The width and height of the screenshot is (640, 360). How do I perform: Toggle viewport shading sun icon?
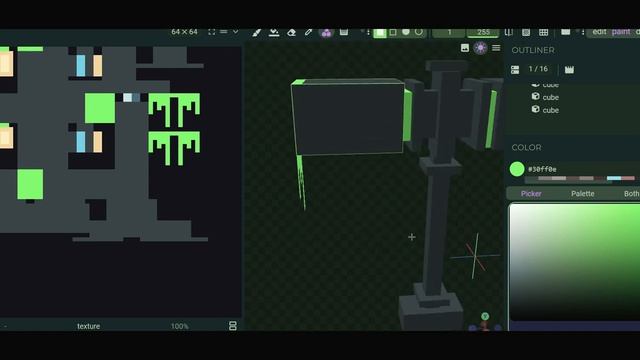(x=480, y=48)
